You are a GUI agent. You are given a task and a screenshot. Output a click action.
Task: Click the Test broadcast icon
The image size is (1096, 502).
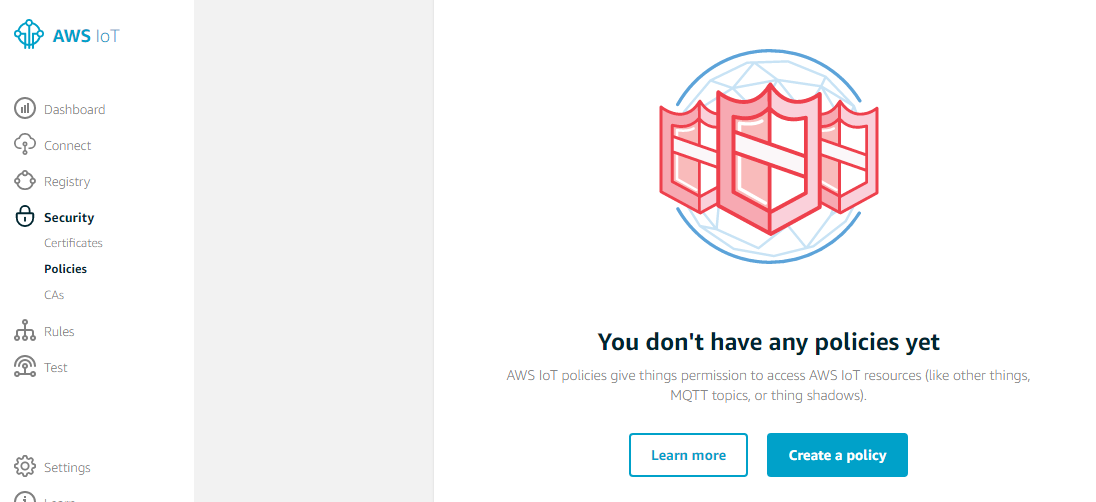click(26, 367)
